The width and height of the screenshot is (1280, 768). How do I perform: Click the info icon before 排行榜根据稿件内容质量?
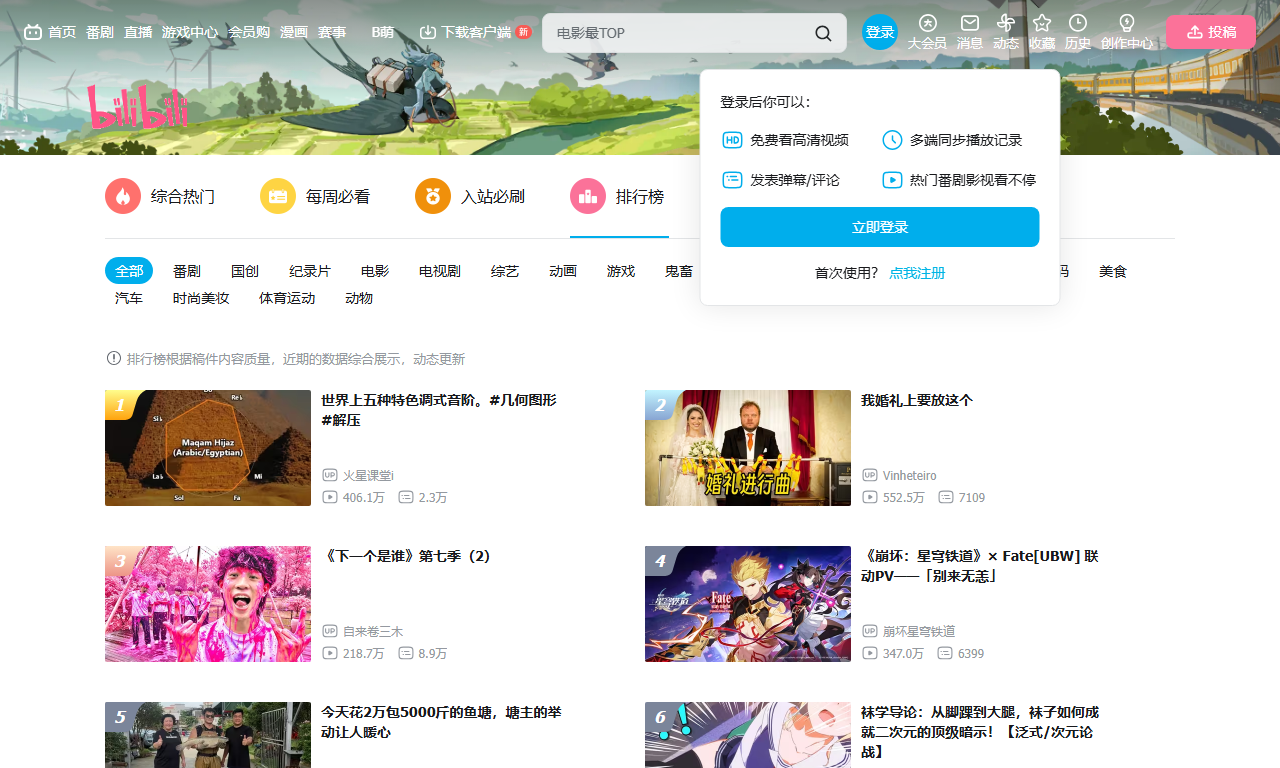pyautogui.click(x=114, y=358)
